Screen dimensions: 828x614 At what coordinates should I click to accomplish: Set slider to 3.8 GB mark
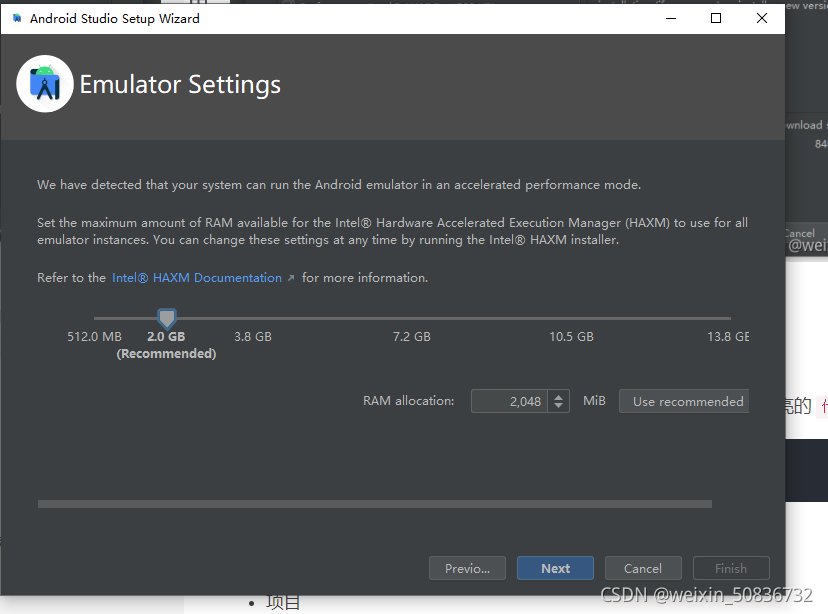coord(253,318)
